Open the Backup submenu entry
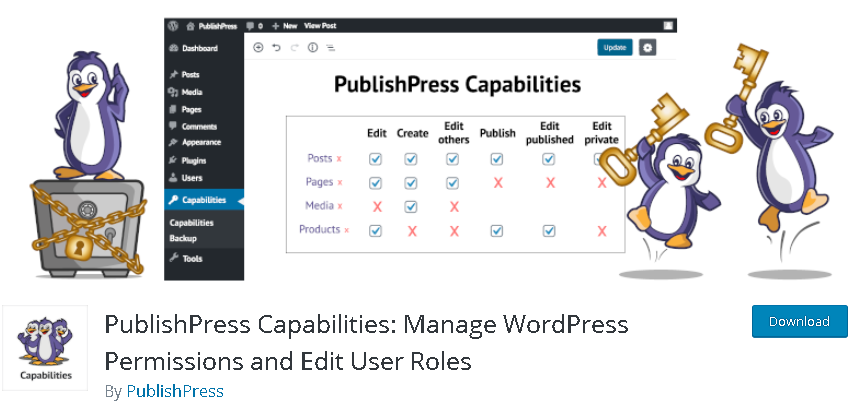Screen dimensions: 867x418 tap(183, 238)
